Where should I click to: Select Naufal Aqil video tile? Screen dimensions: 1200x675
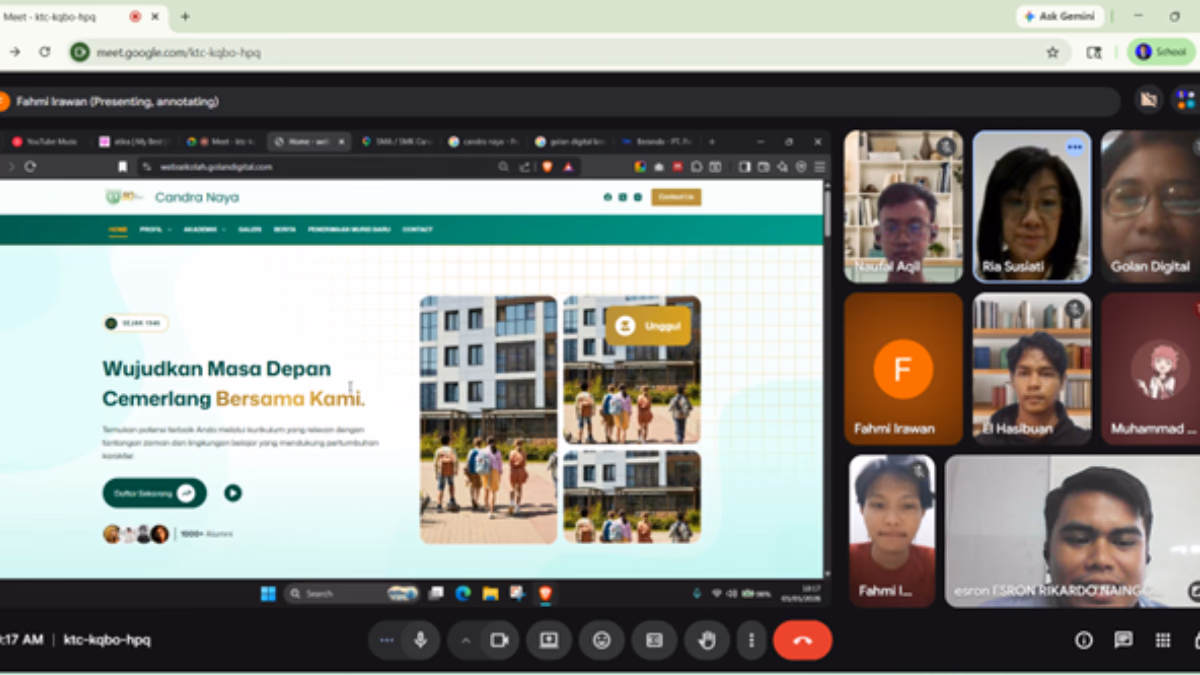[x=903, y=206]
